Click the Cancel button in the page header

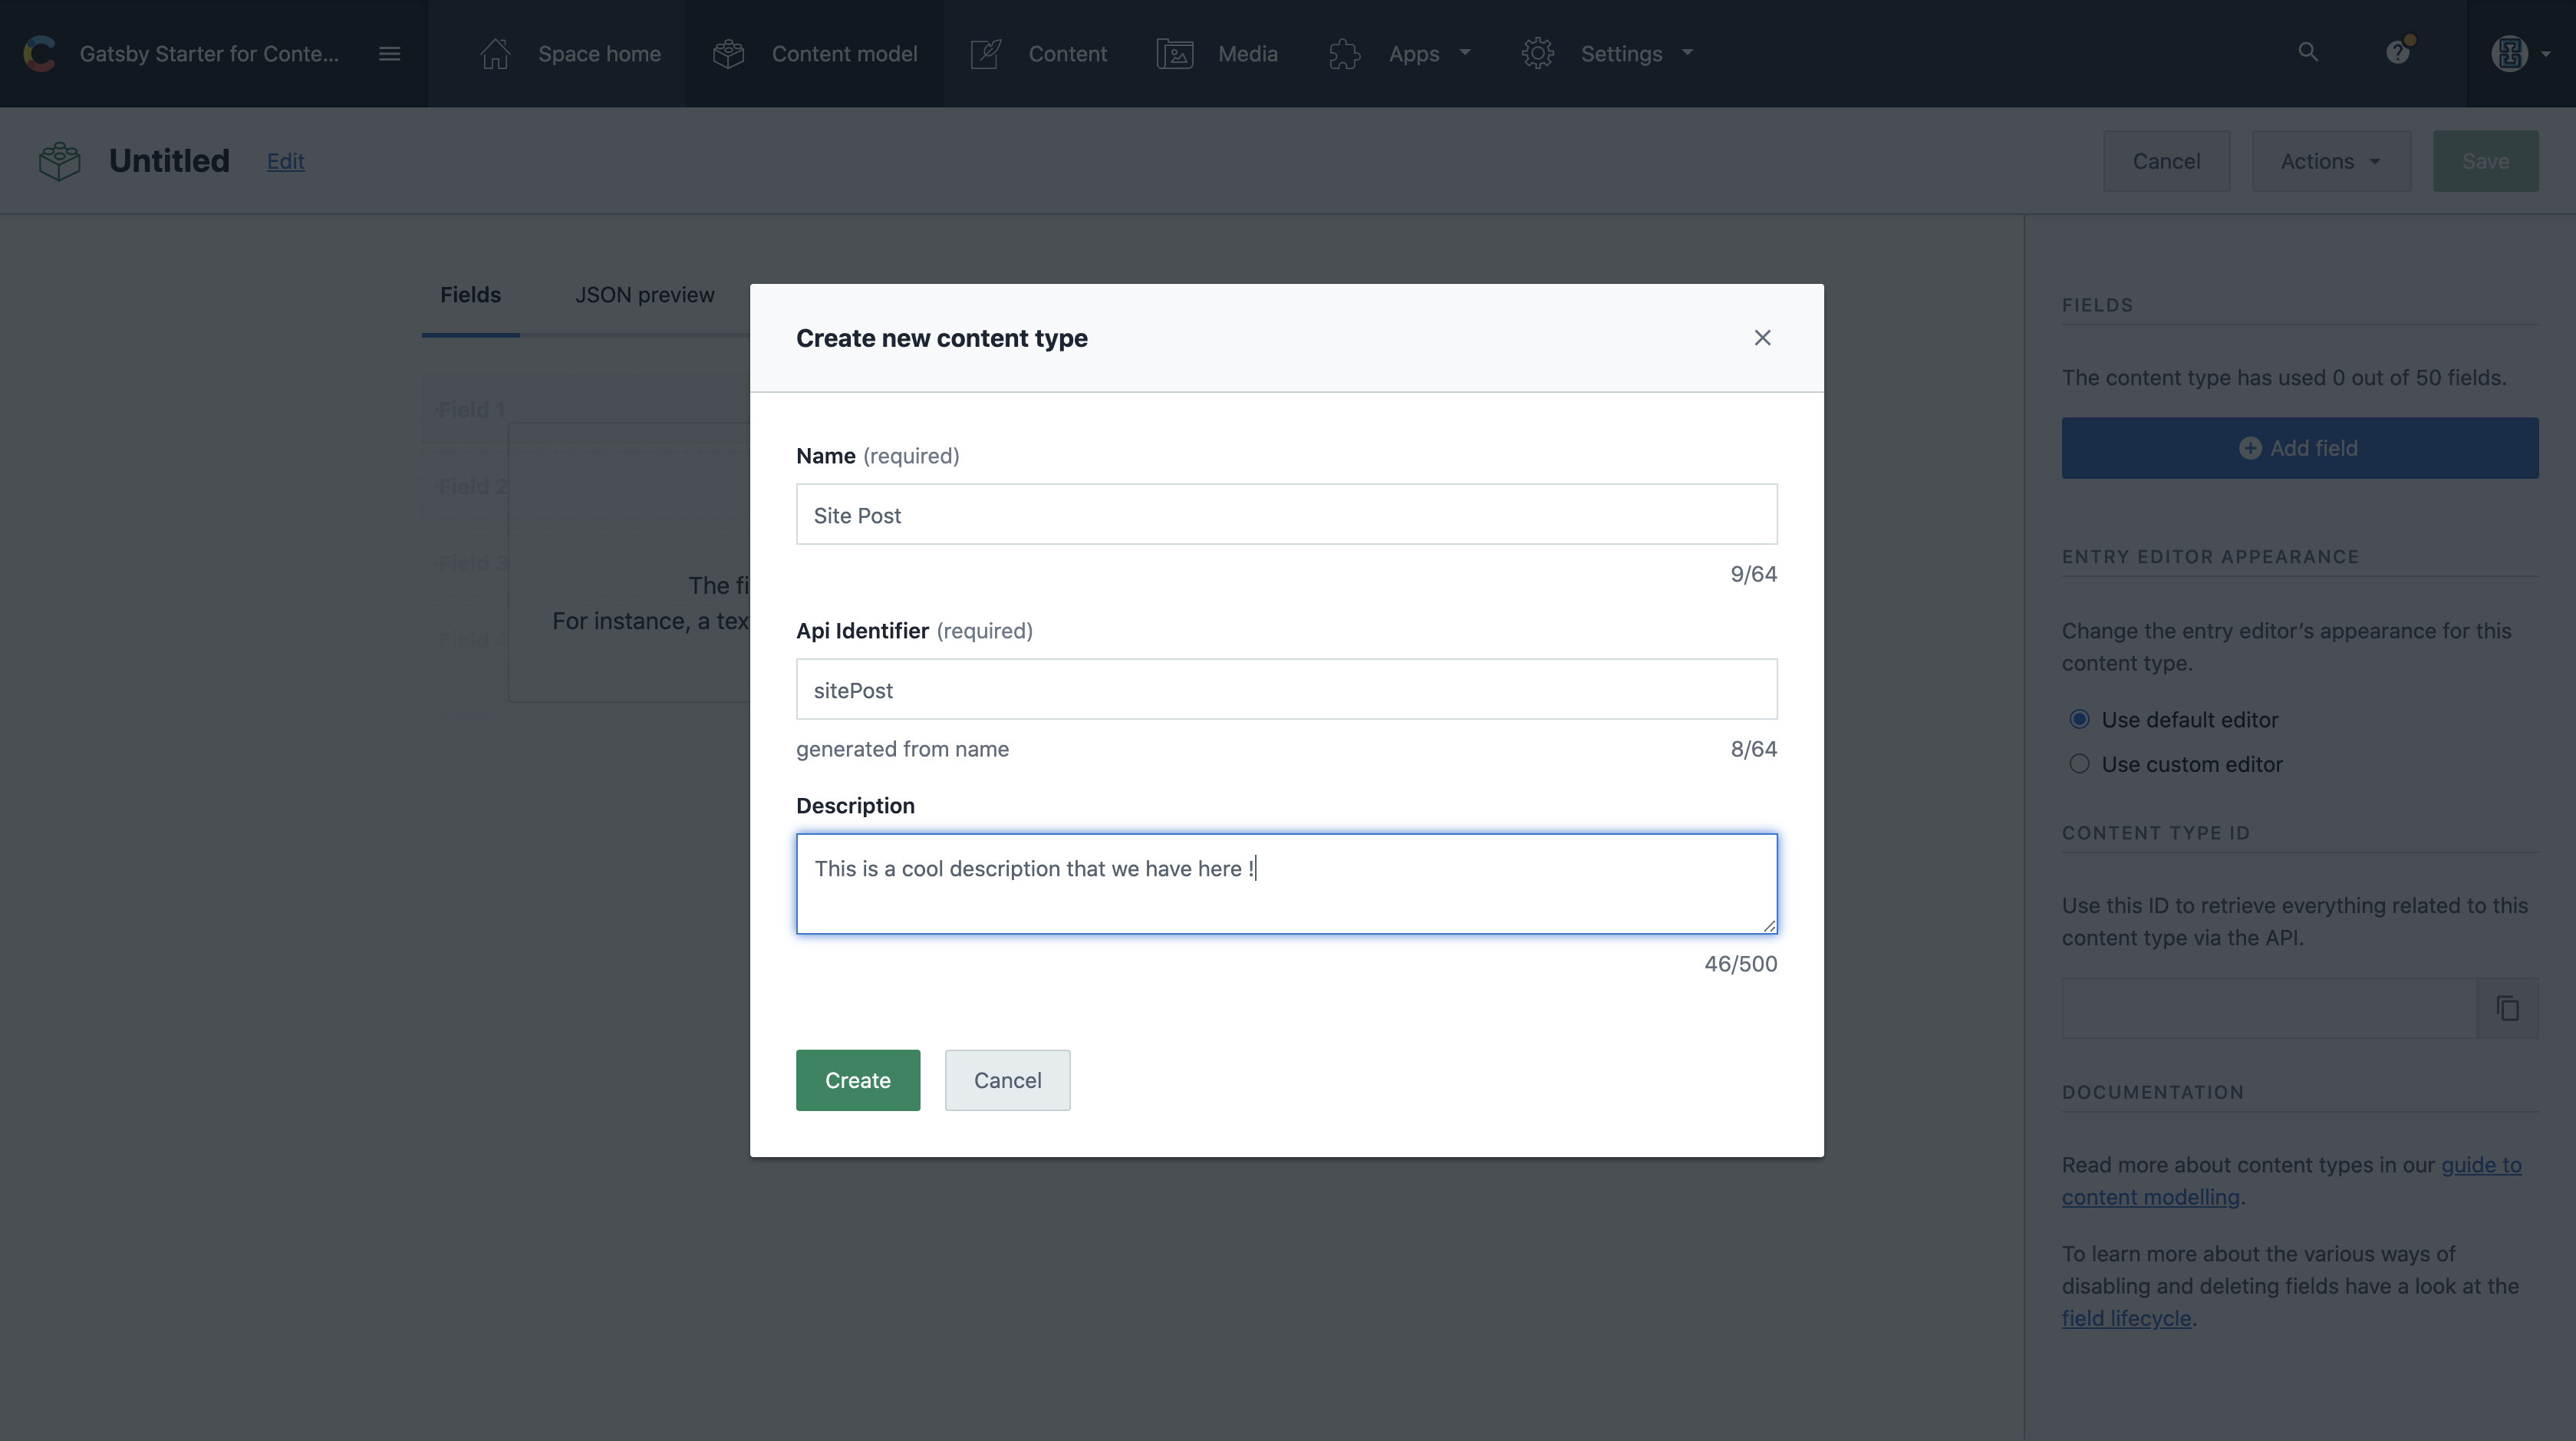pos(2166,161)
